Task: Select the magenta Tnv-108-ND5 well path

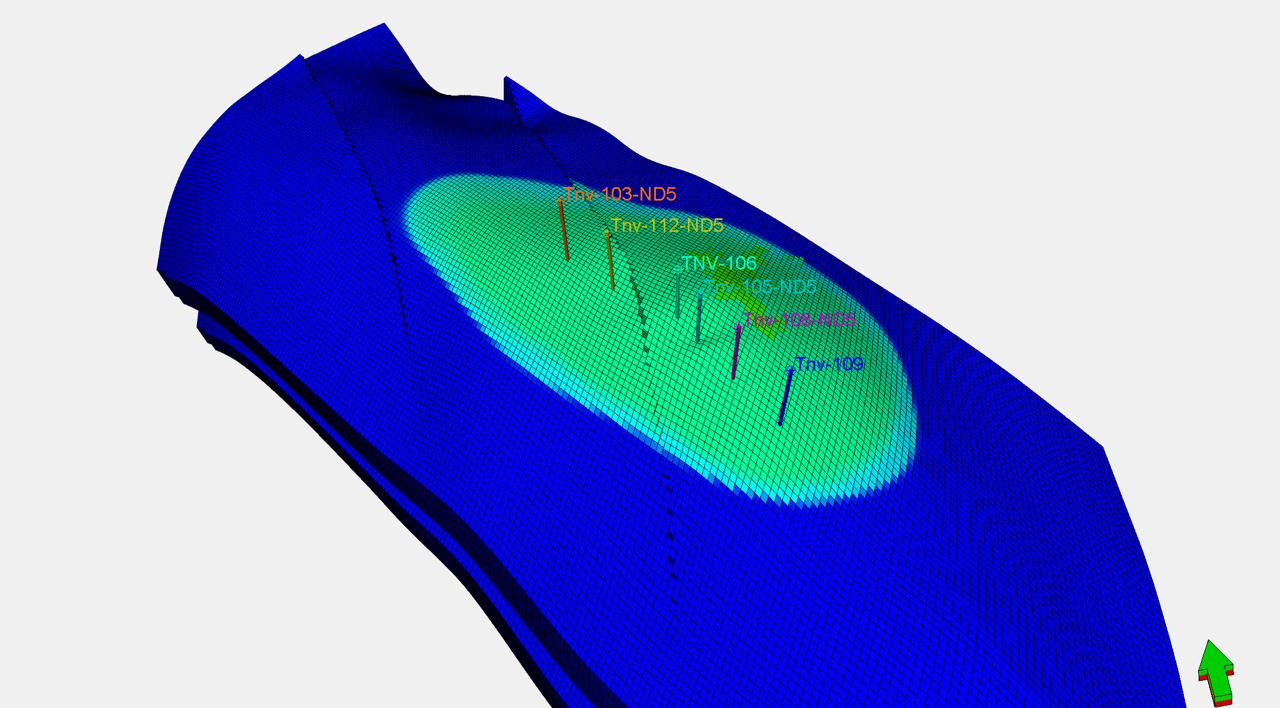Action: 736,352
